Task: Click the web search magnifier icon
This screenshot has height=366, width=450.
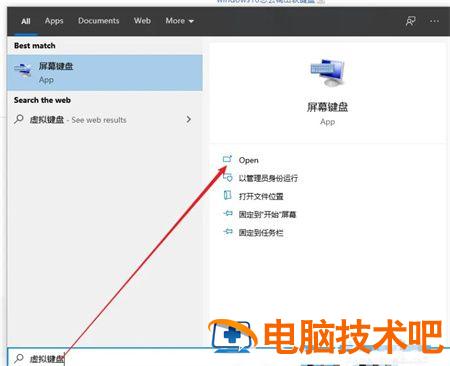Action: click(19, 119)
